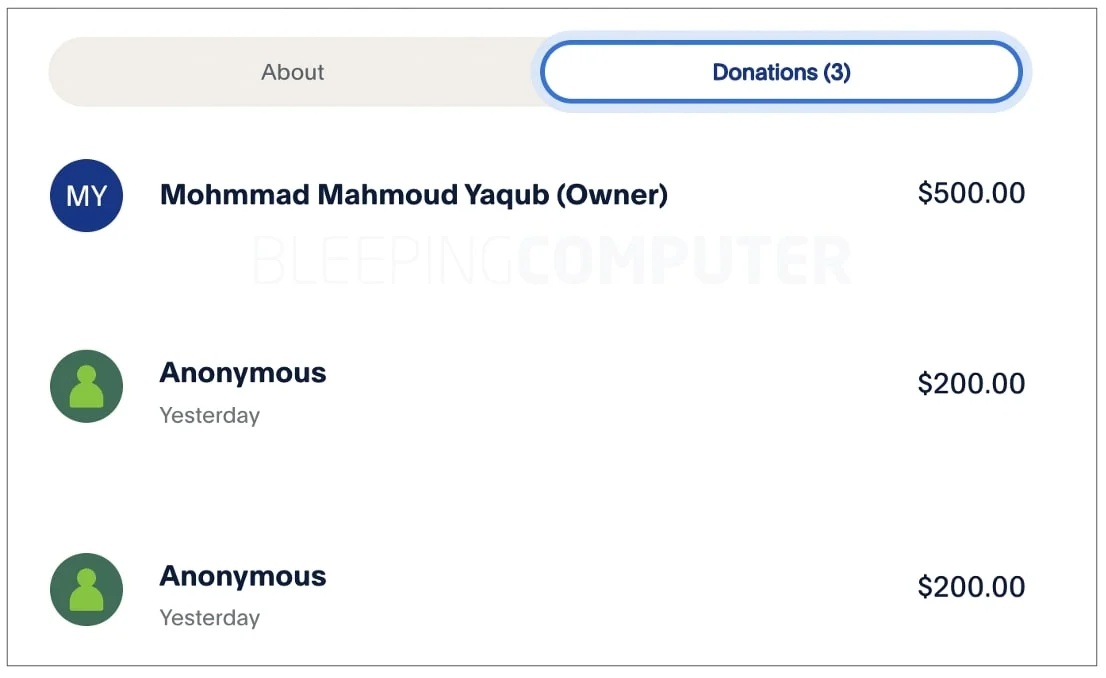Click the (3) count in Donations tab

tap(837, 72)
